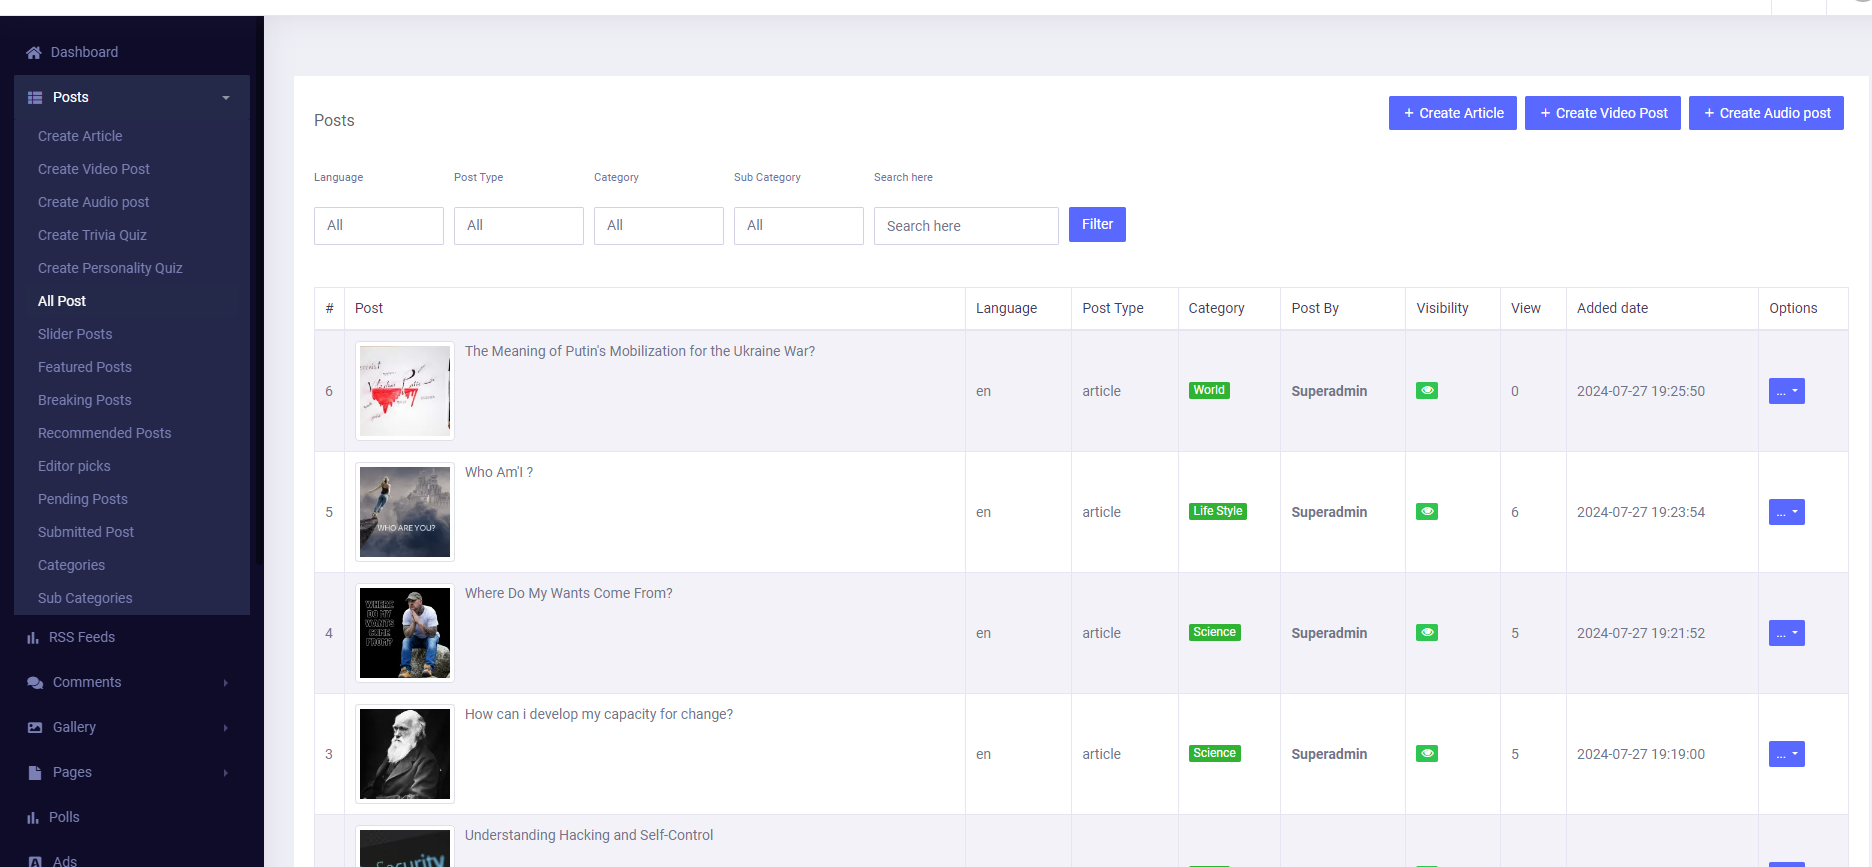
Task: Open the Language filter dropdown
Action: click(379, 226)
